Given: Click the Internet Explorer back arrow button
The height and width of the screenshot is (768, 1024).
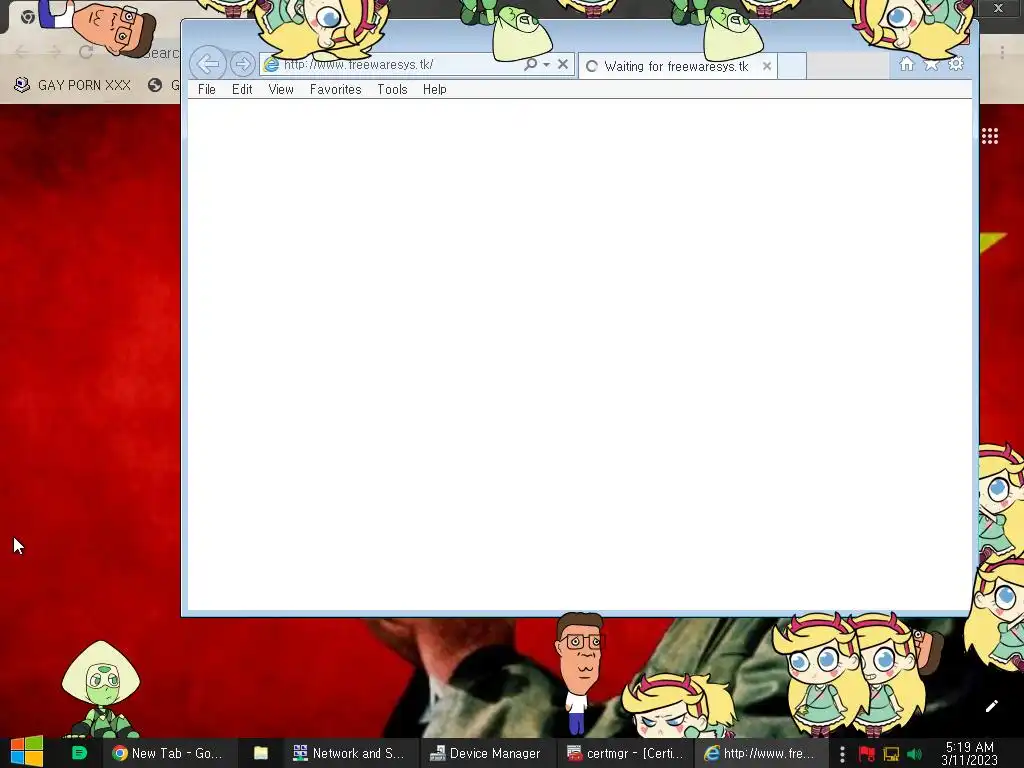Looking at the screenshot, I should [x=208, y=64].
